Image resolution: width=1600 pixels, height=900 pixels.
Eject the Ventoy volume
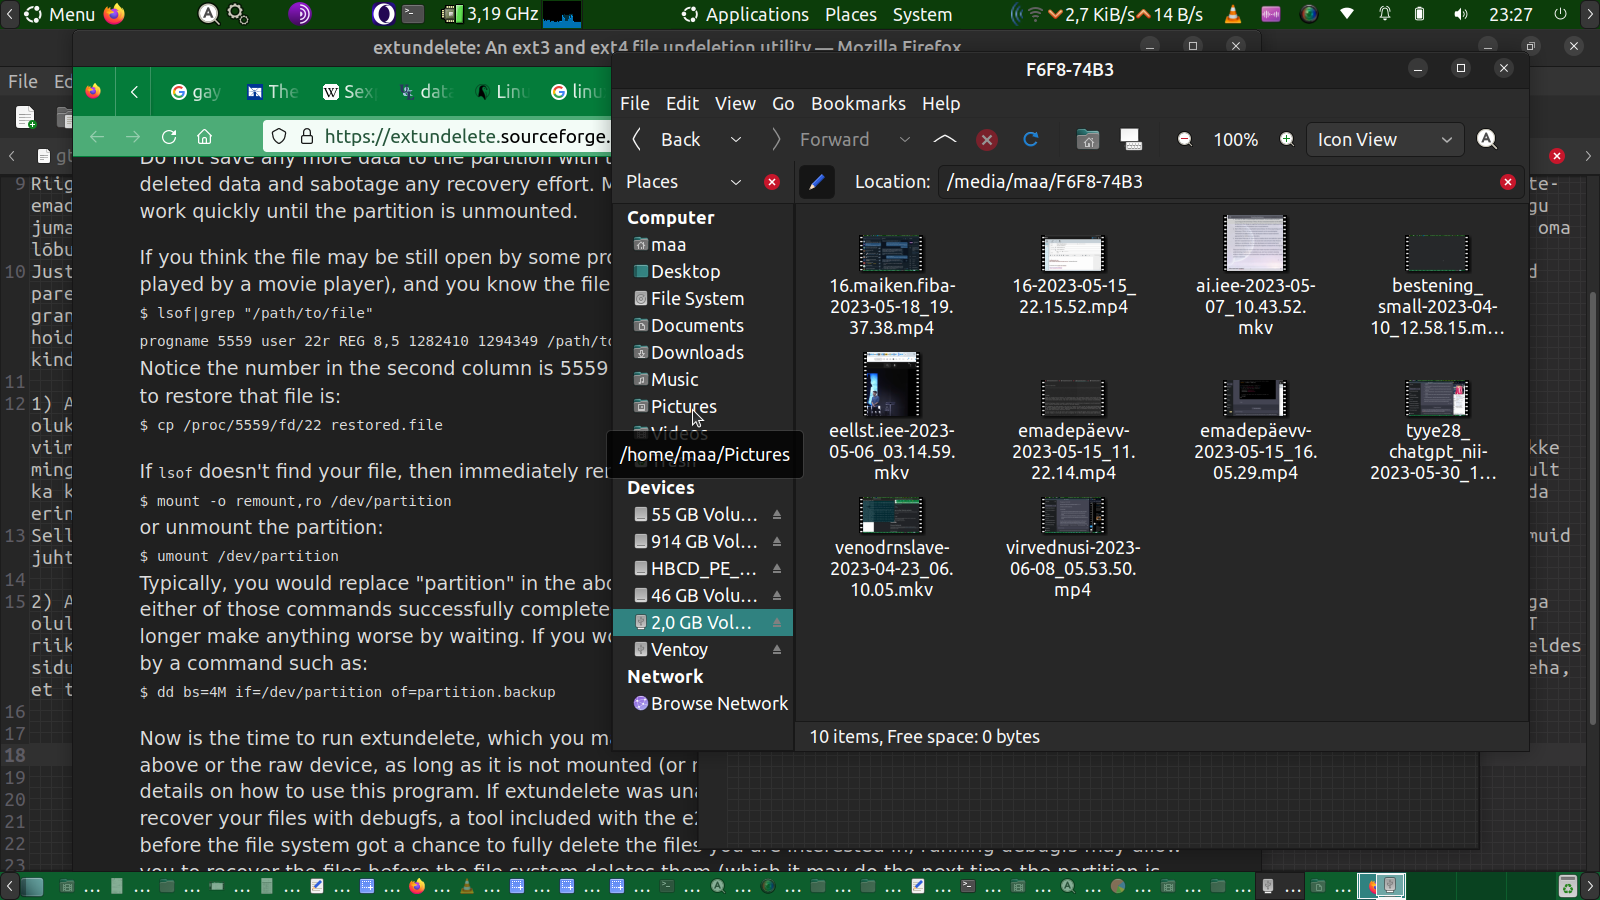777,650
